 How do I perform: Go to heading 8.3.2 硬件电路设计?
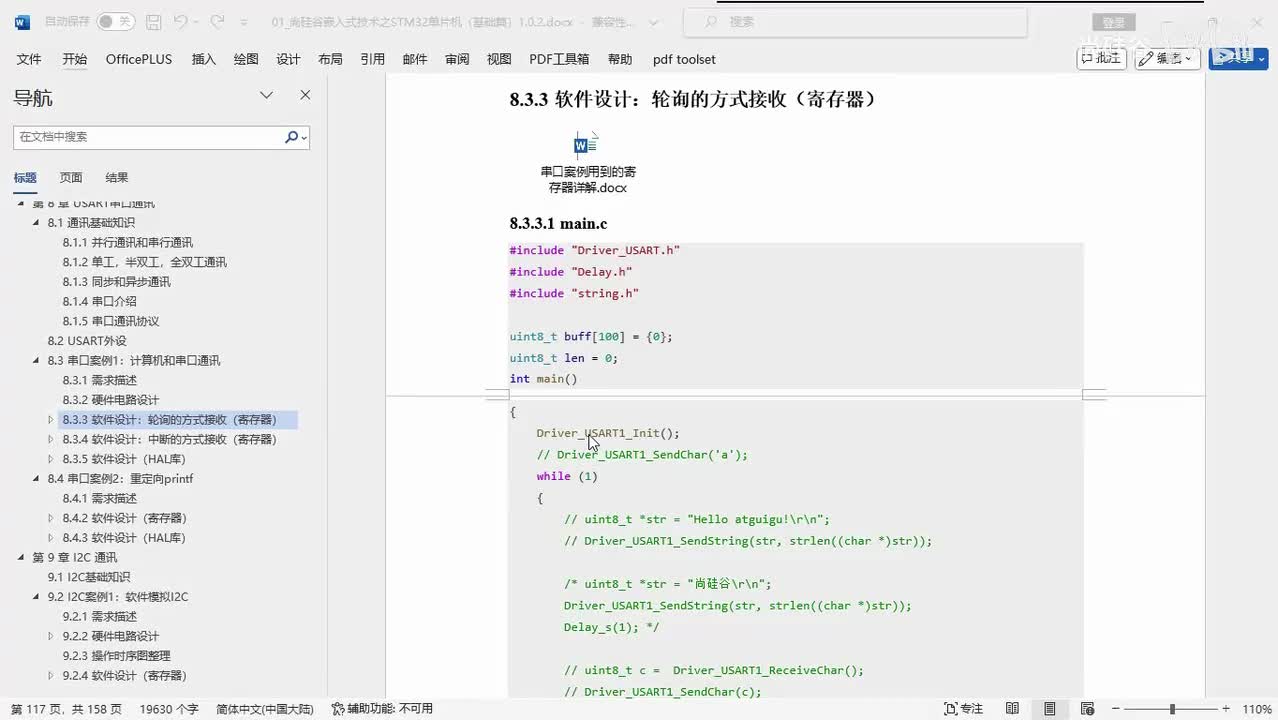(x=111, y=400)
